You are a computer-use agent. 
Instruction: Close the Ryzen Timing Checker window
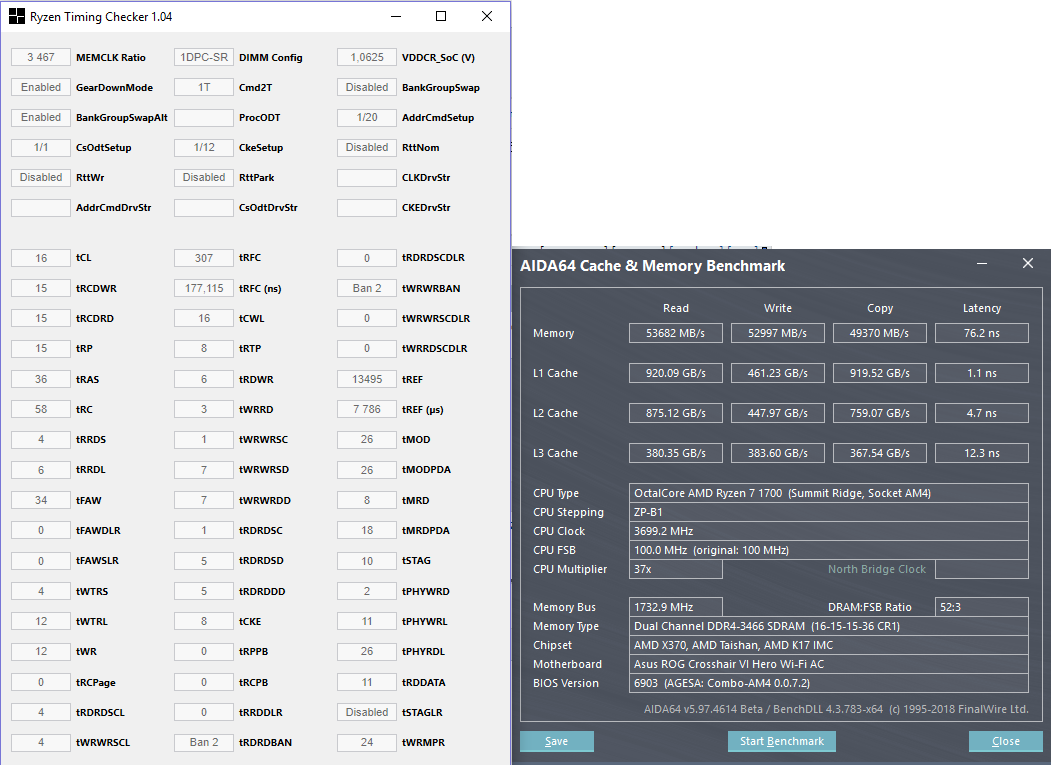click(487, 16)
